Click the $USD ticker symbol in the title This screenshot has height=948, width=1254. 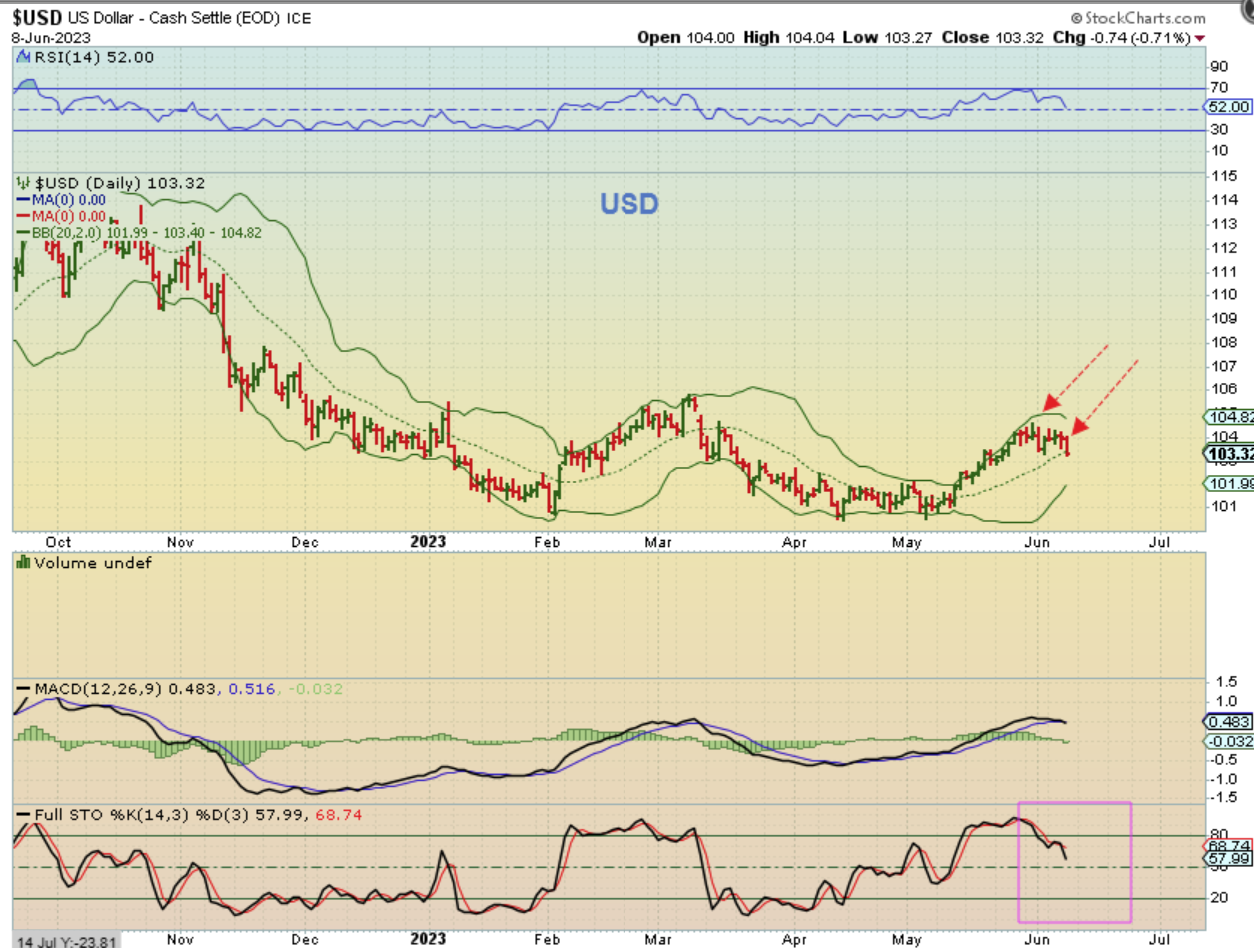[x=36, y=18]
